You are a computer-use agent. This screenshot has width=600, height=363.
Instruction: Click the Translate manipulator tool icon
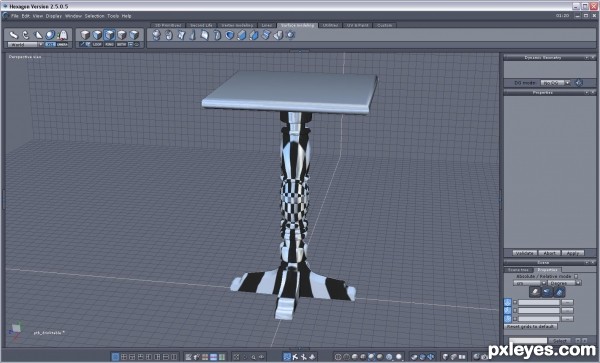[x=14, y=35]
